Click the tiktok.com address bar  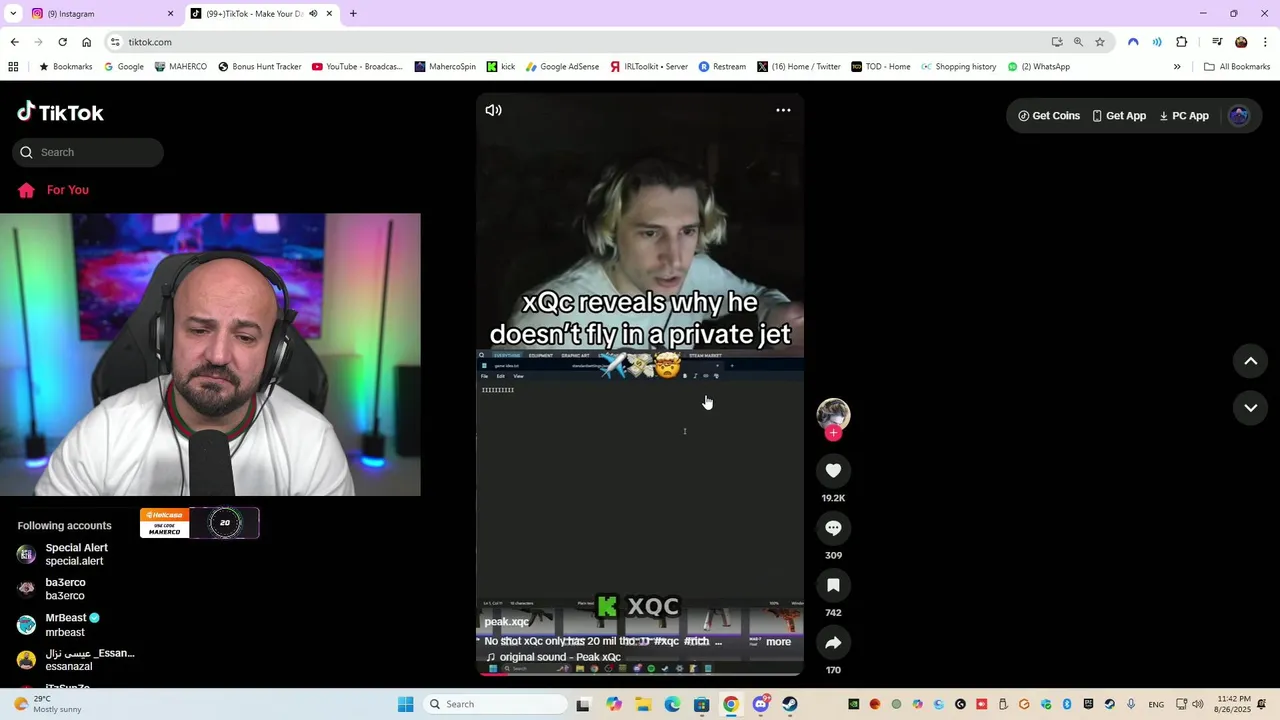[580, 42]
